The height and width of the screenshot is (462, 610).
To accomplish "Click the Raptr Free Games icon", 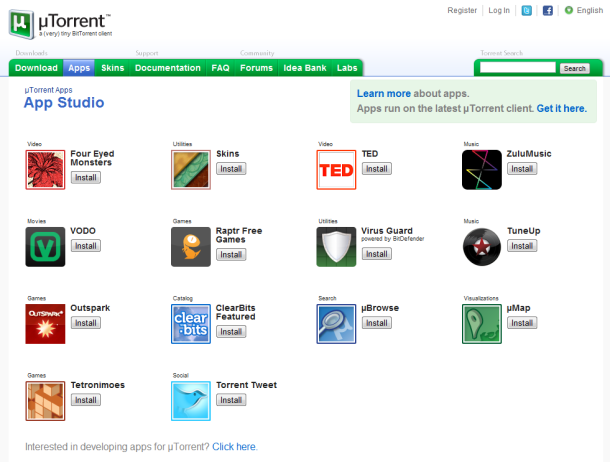I will point(191,247).
